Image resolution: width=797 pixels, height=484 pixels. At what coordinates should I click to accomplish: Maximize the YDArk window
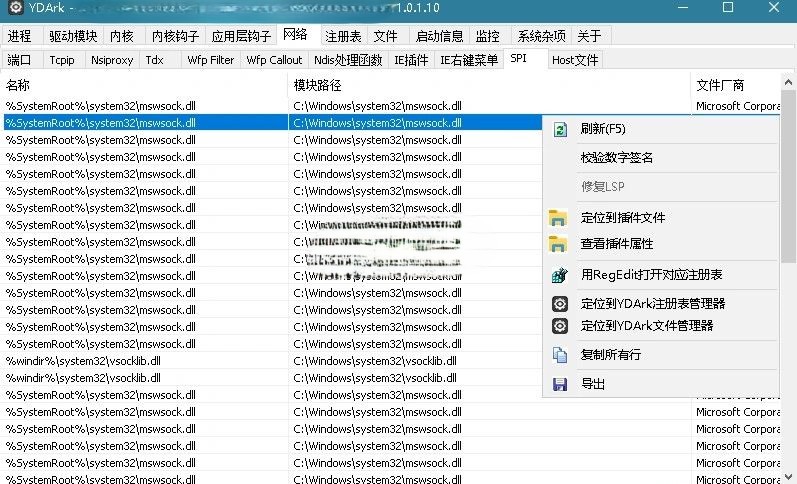[728, 7]
